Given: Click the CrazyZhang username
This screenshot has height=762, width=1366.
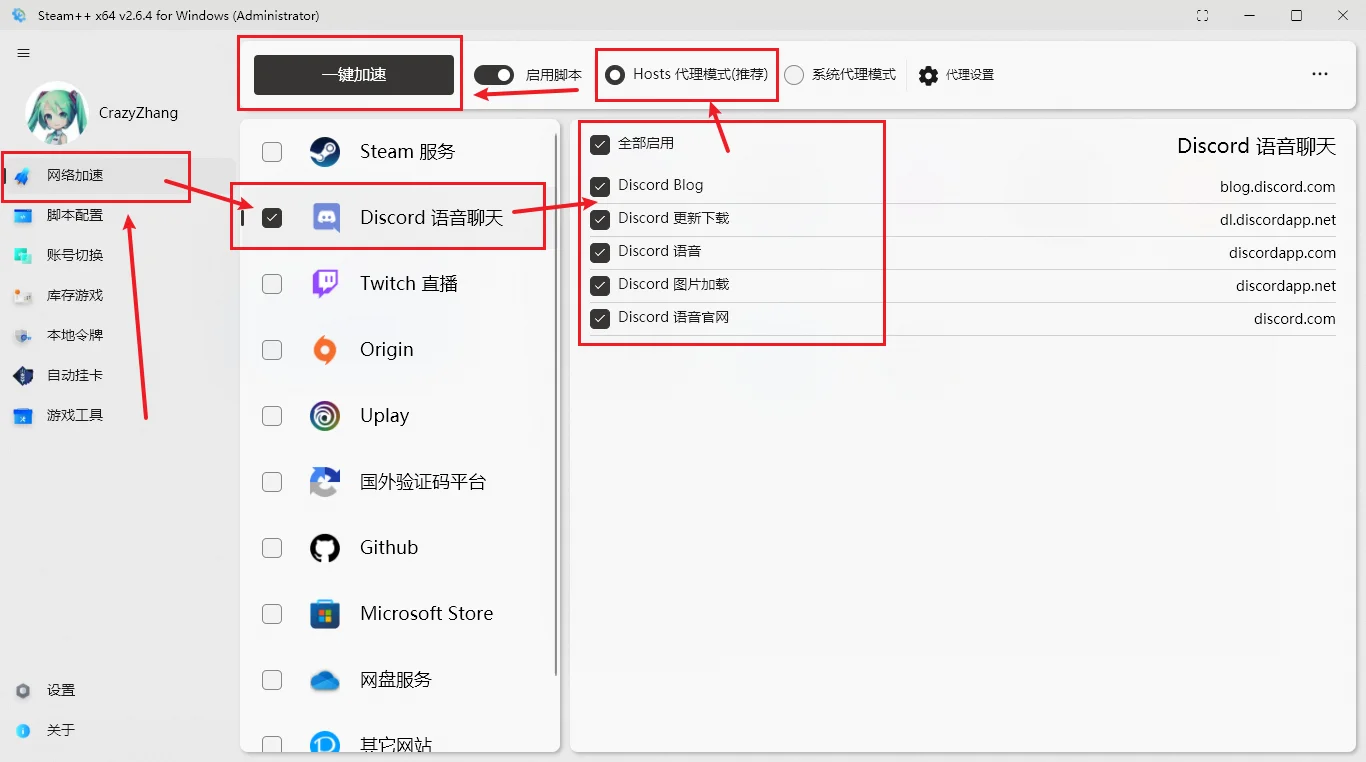Looking at the screenshot, I should [x=138, y=113].
